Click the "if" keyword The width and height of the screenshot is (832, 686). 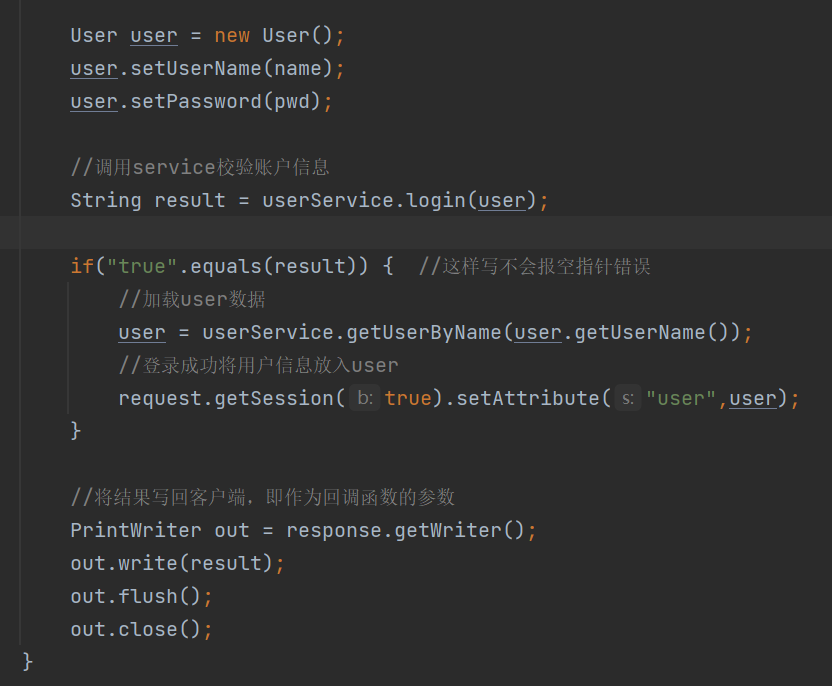pos(82,266)
